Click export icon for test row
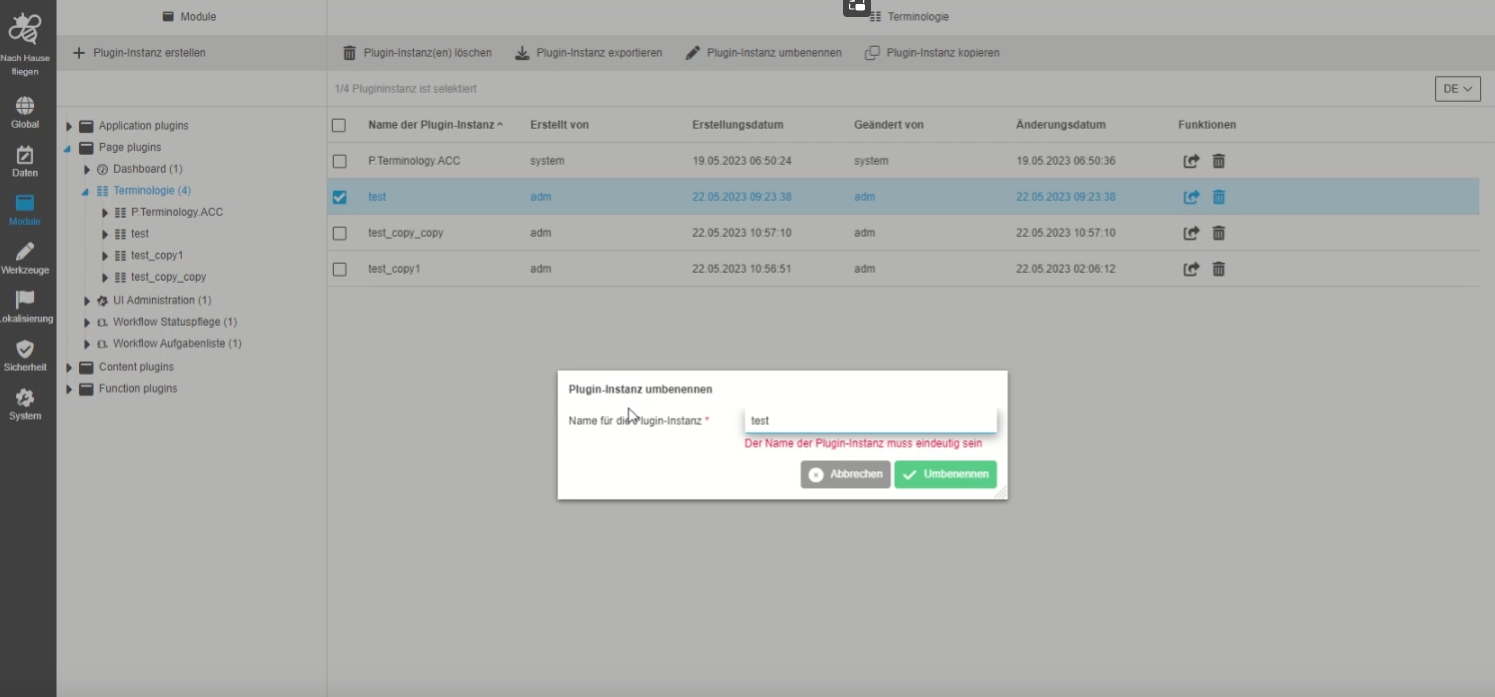Image resolution: width=1495 pixels, height=697 pixels. [1191, 197]
